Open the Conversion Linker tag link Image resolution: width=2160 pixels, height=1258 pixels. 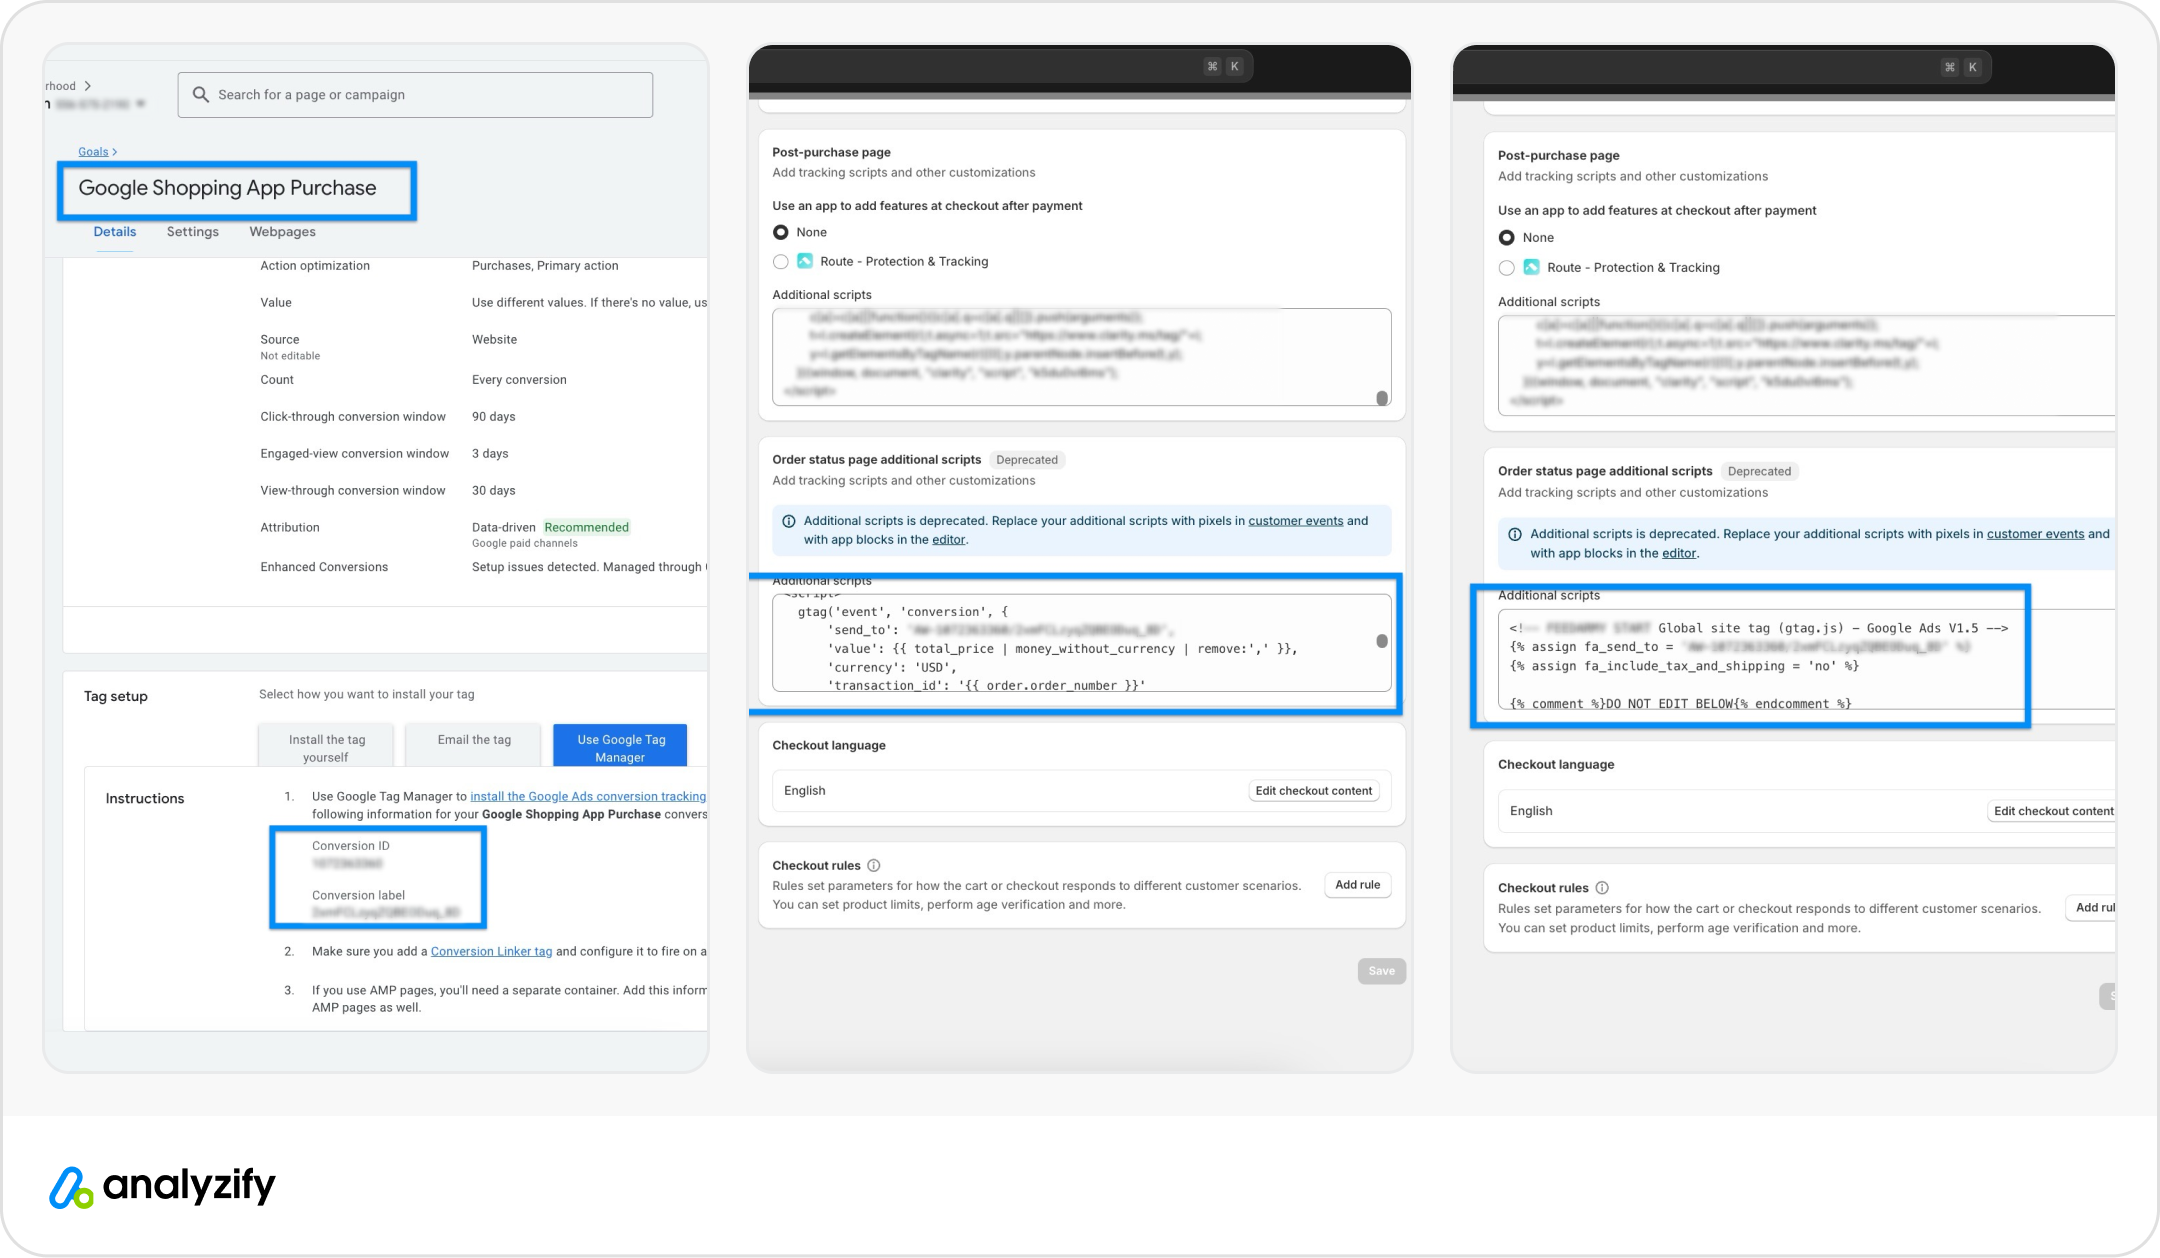pyautogui.click(x=491, y=951)
